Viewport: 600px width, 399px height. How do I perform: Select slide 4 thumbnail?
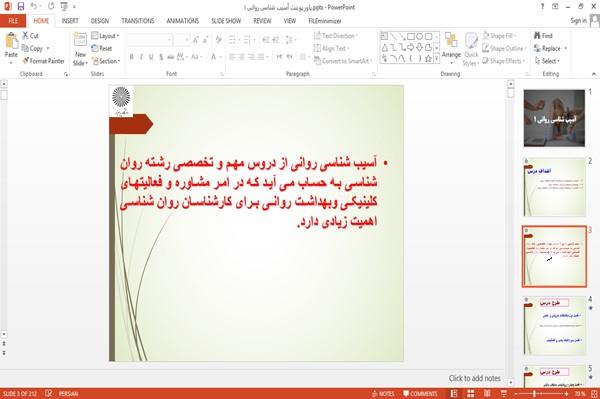coord(554,326)
